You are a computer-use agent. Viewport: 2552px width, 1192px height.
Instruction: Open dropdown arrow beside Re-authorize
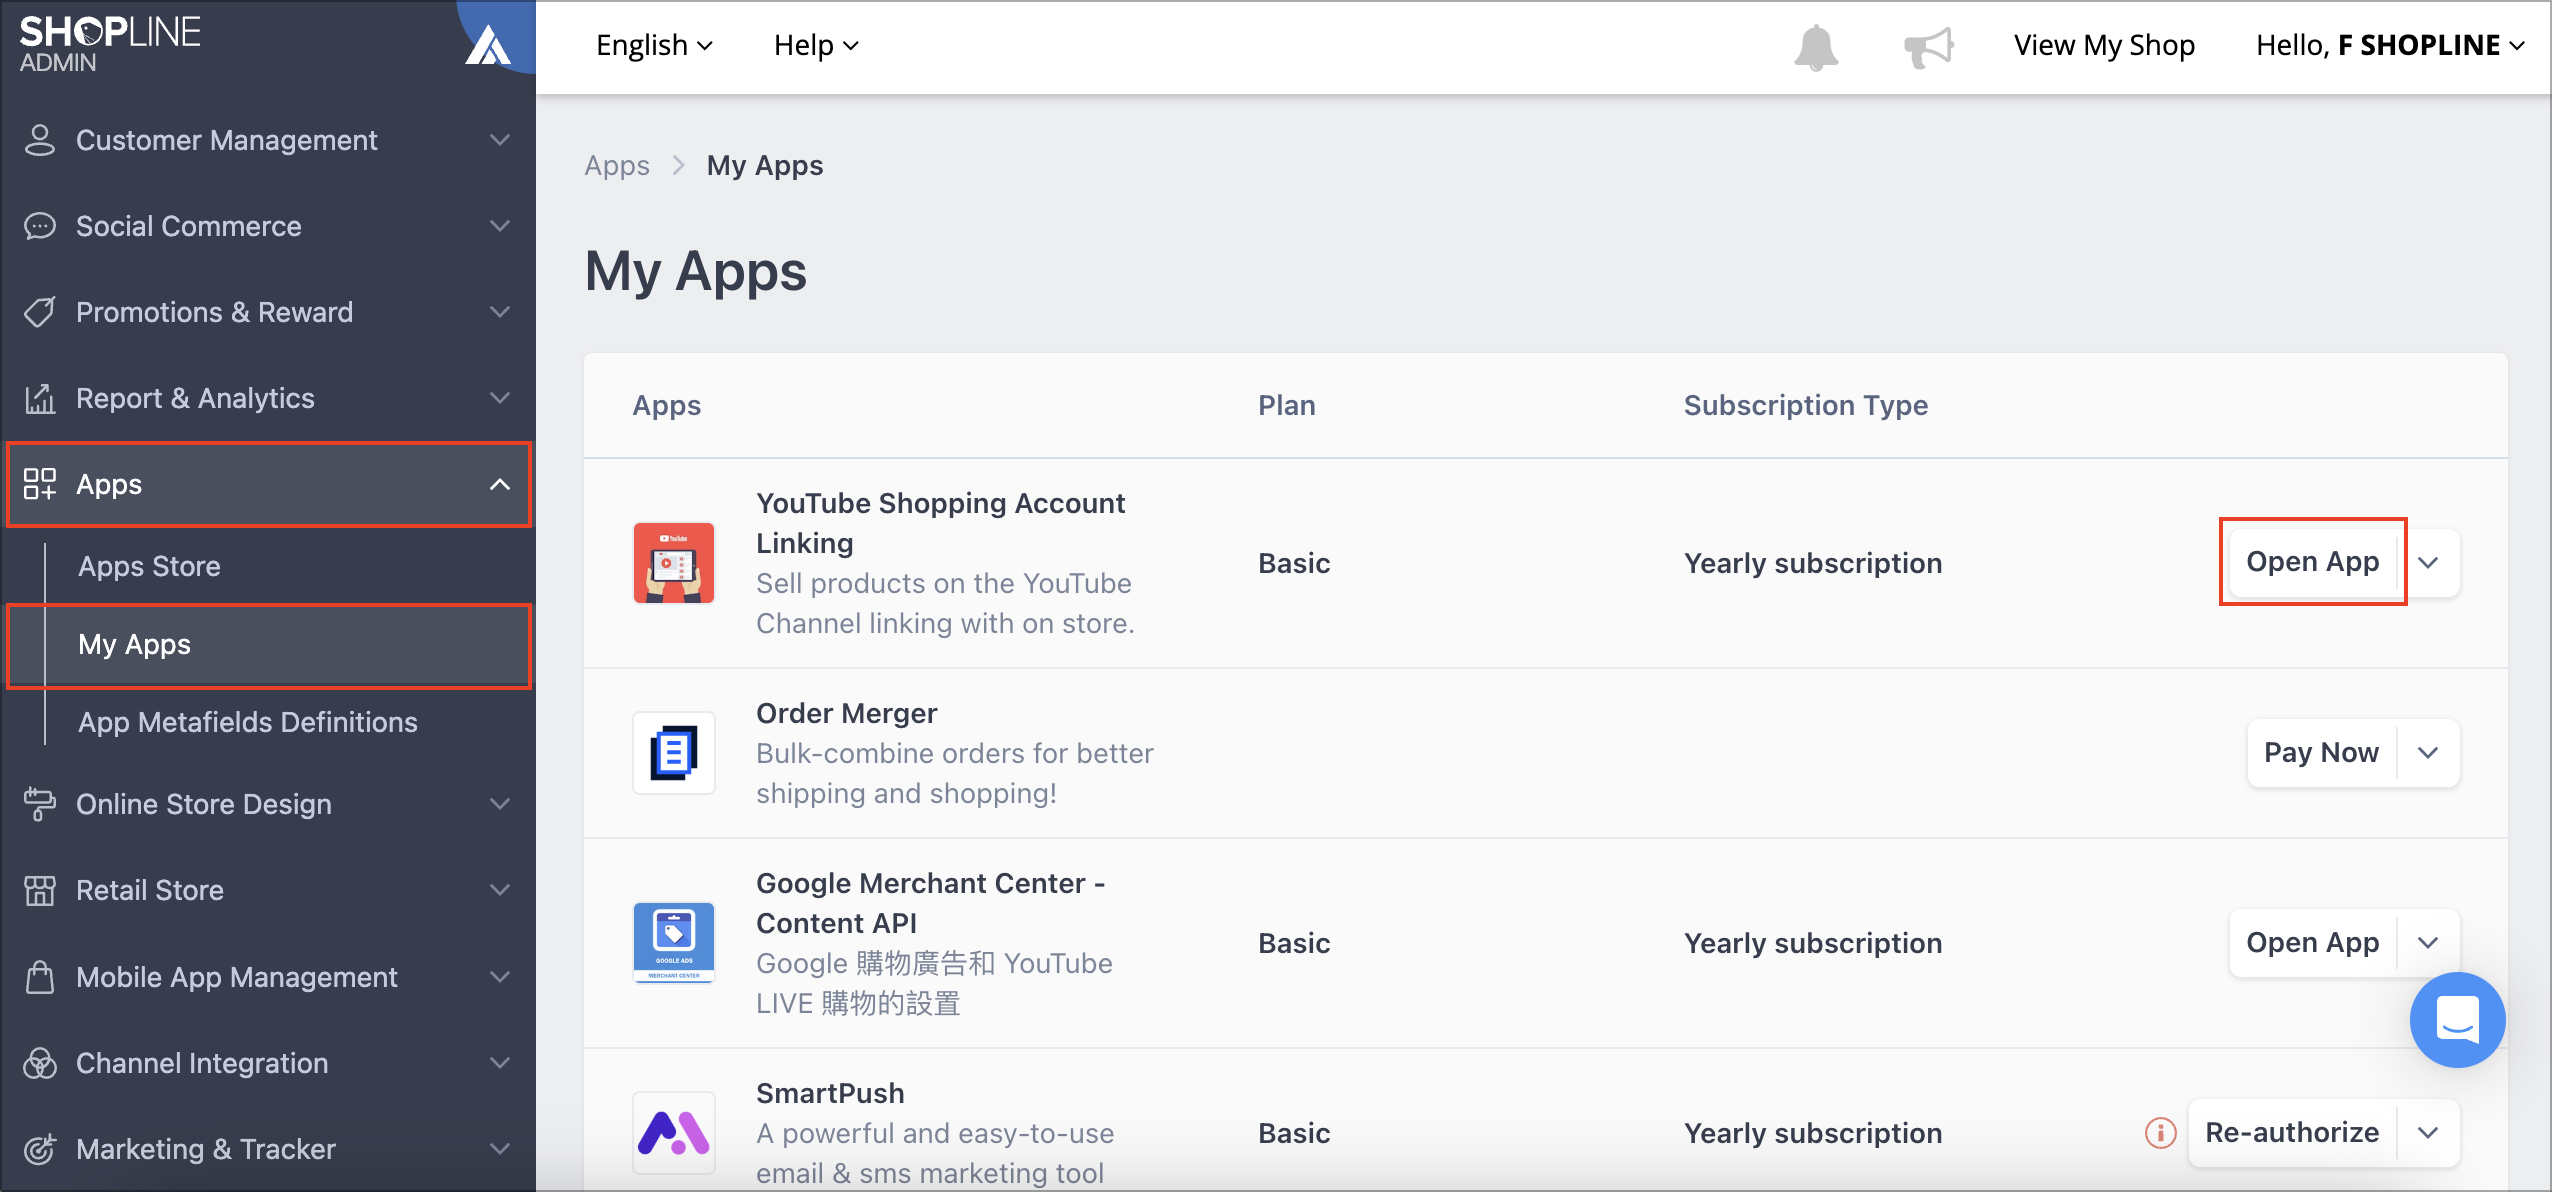pos(2428,1133)
